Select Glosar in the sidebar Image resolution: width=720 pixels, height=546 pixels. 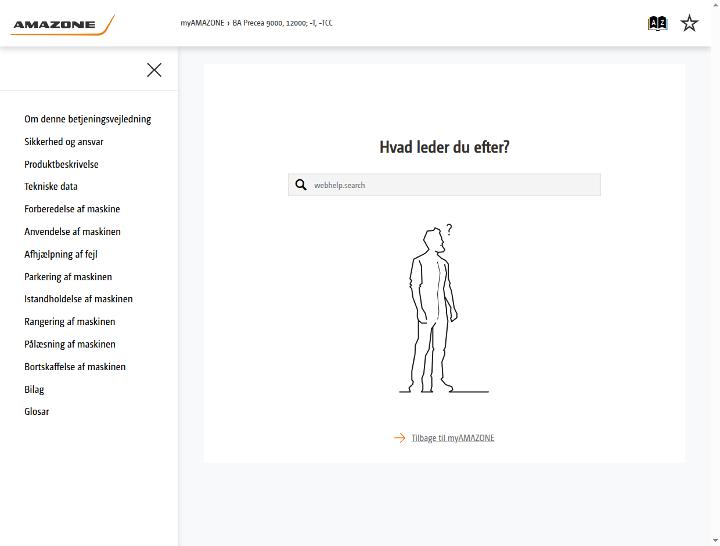click(37, 411)
